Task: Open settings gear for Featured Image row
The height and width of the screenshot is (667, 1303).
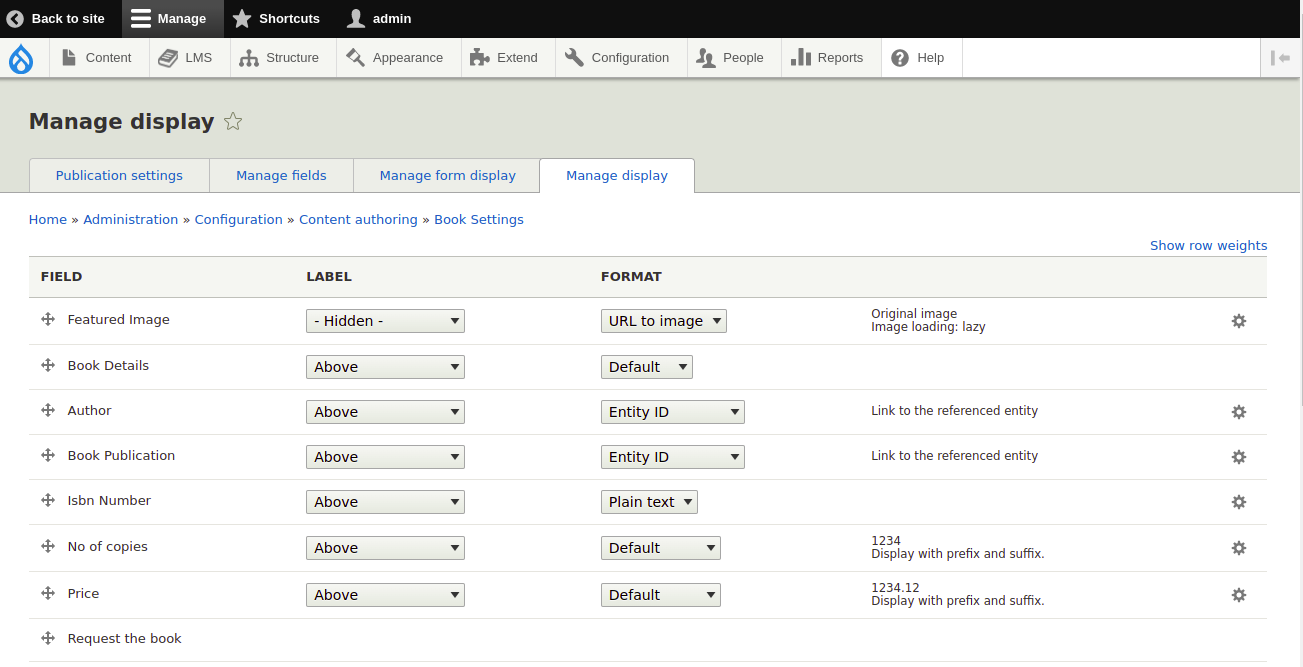Action: tap(1239, 321)
